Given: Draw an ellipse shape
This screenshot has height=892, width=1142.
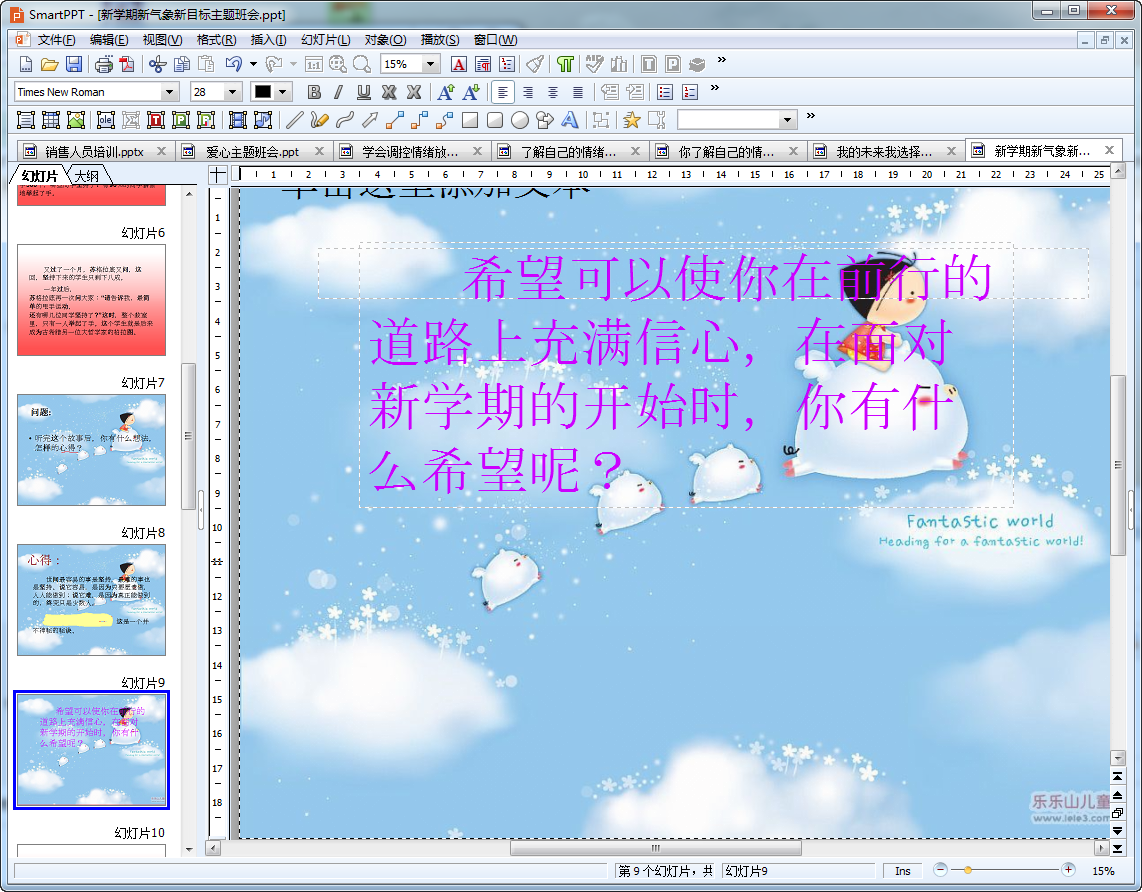Looking at the screenshot, I should (x=519, y=119).
